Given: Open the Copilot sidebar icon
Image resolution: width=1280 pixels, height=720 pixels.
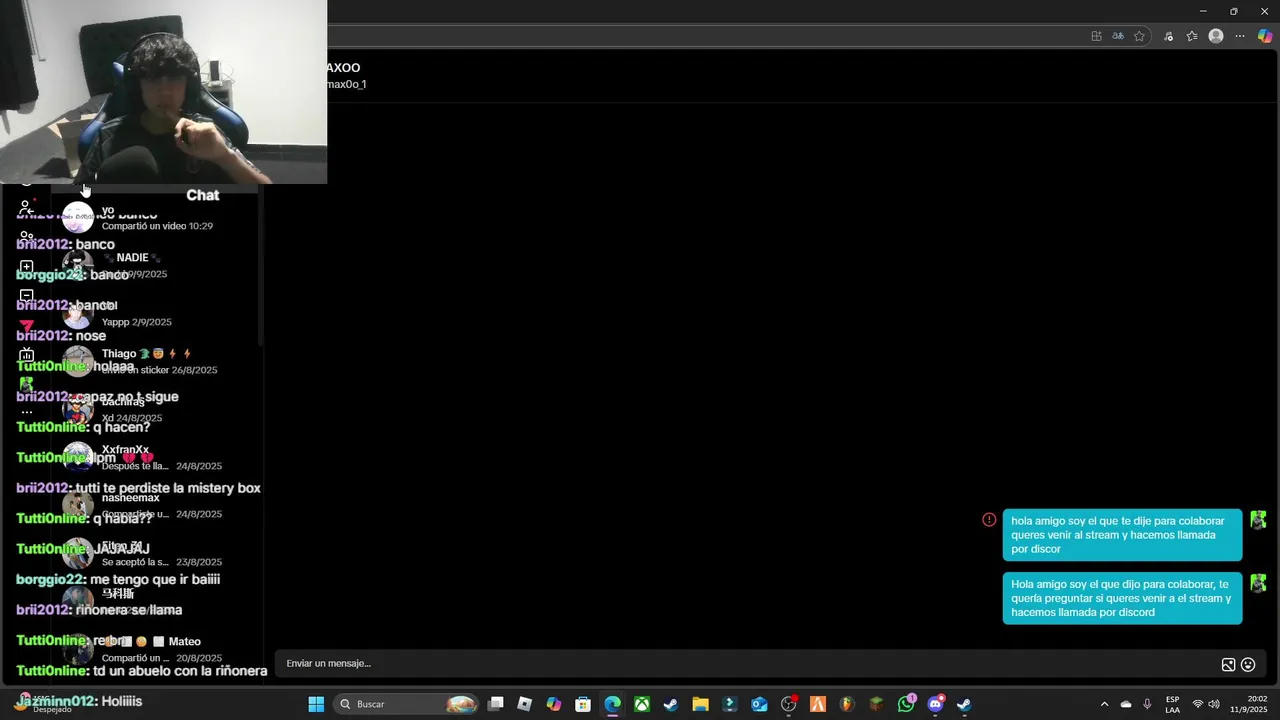Looking at the screenshot, I should tap(1265, 36).
